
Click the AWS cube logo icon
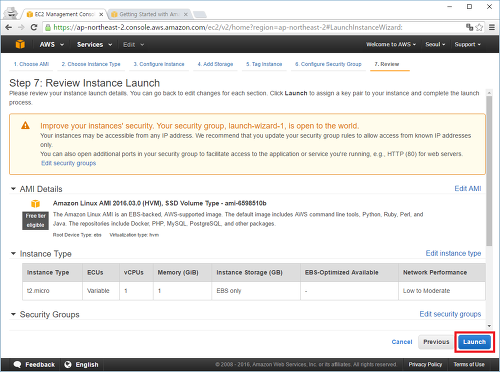(x=20, y=44)
